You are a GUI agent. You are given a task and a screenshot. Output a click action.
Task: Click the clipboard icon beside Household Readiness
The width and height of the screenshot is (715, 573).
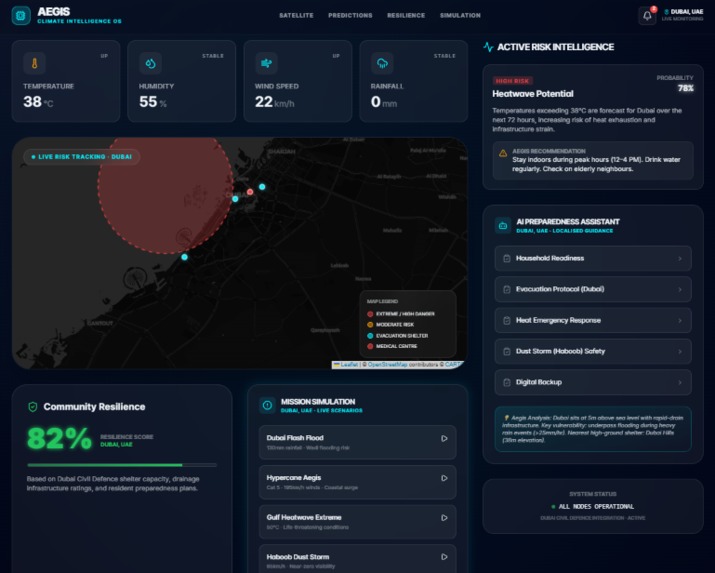click(507, 258)
